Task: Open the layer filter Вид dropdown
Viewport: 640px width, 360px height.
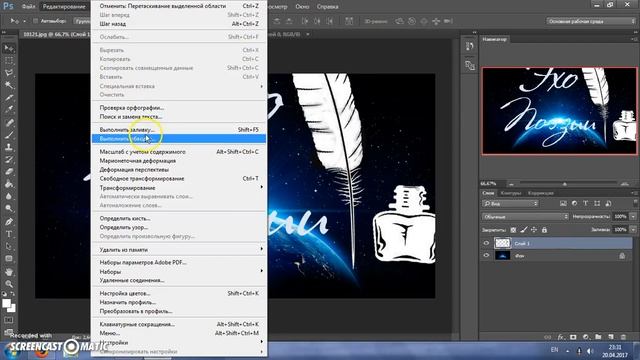Action: click(510, 203)
